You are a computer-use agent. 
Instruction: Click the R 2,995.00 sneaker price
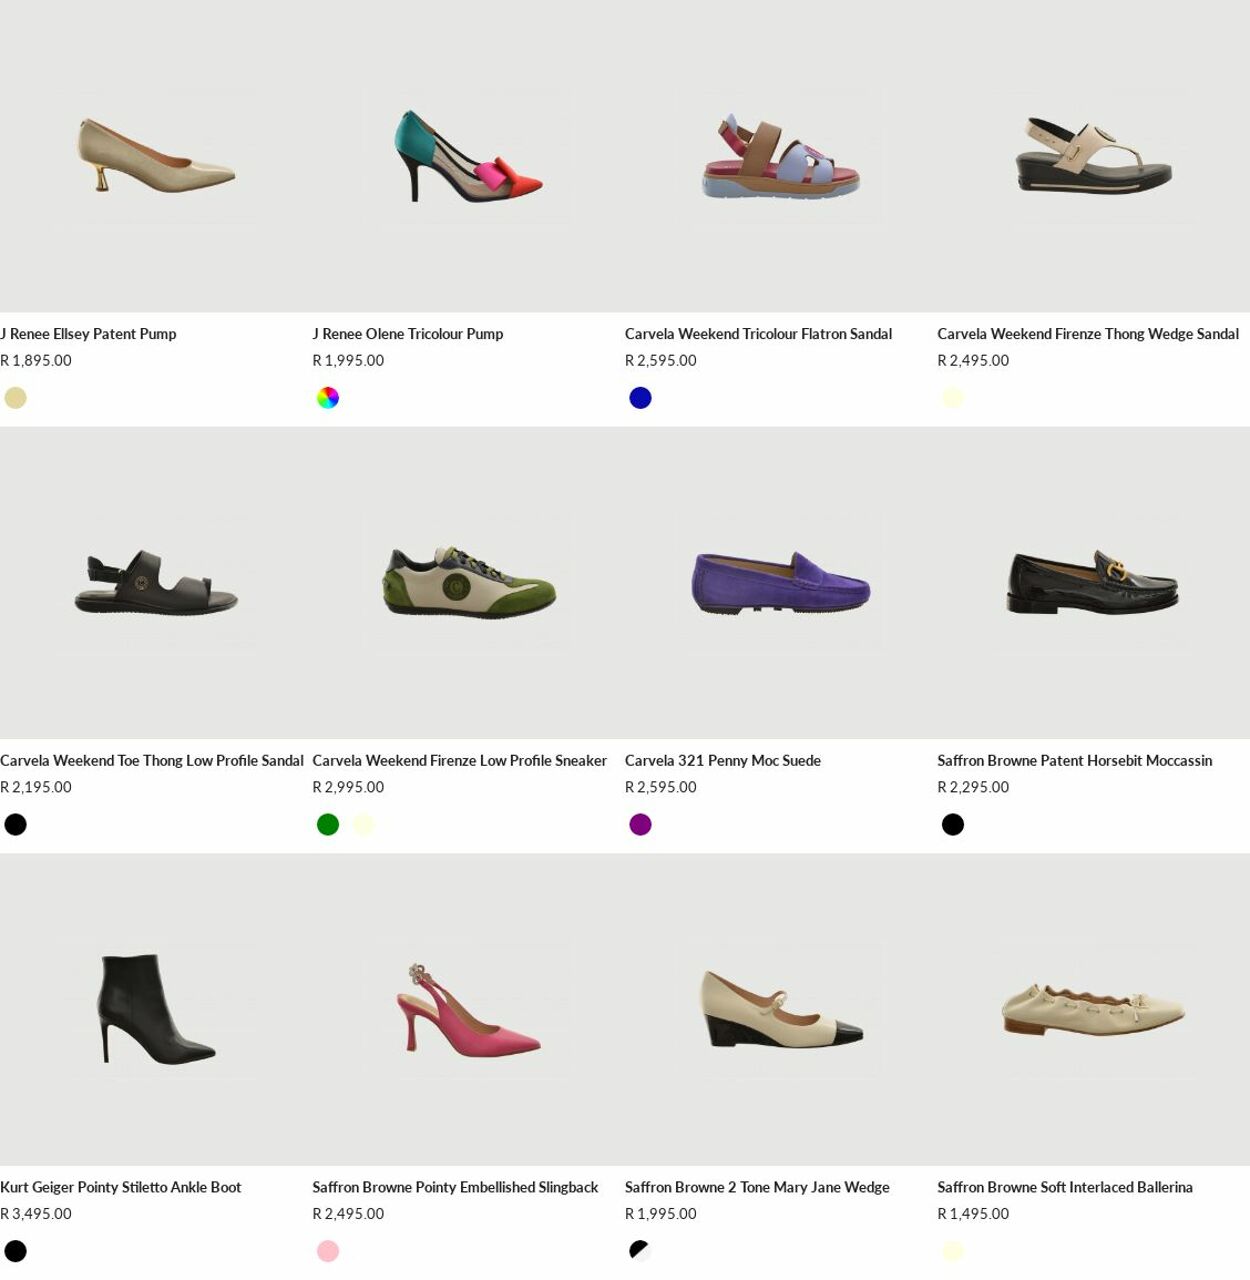coord(348,788)
